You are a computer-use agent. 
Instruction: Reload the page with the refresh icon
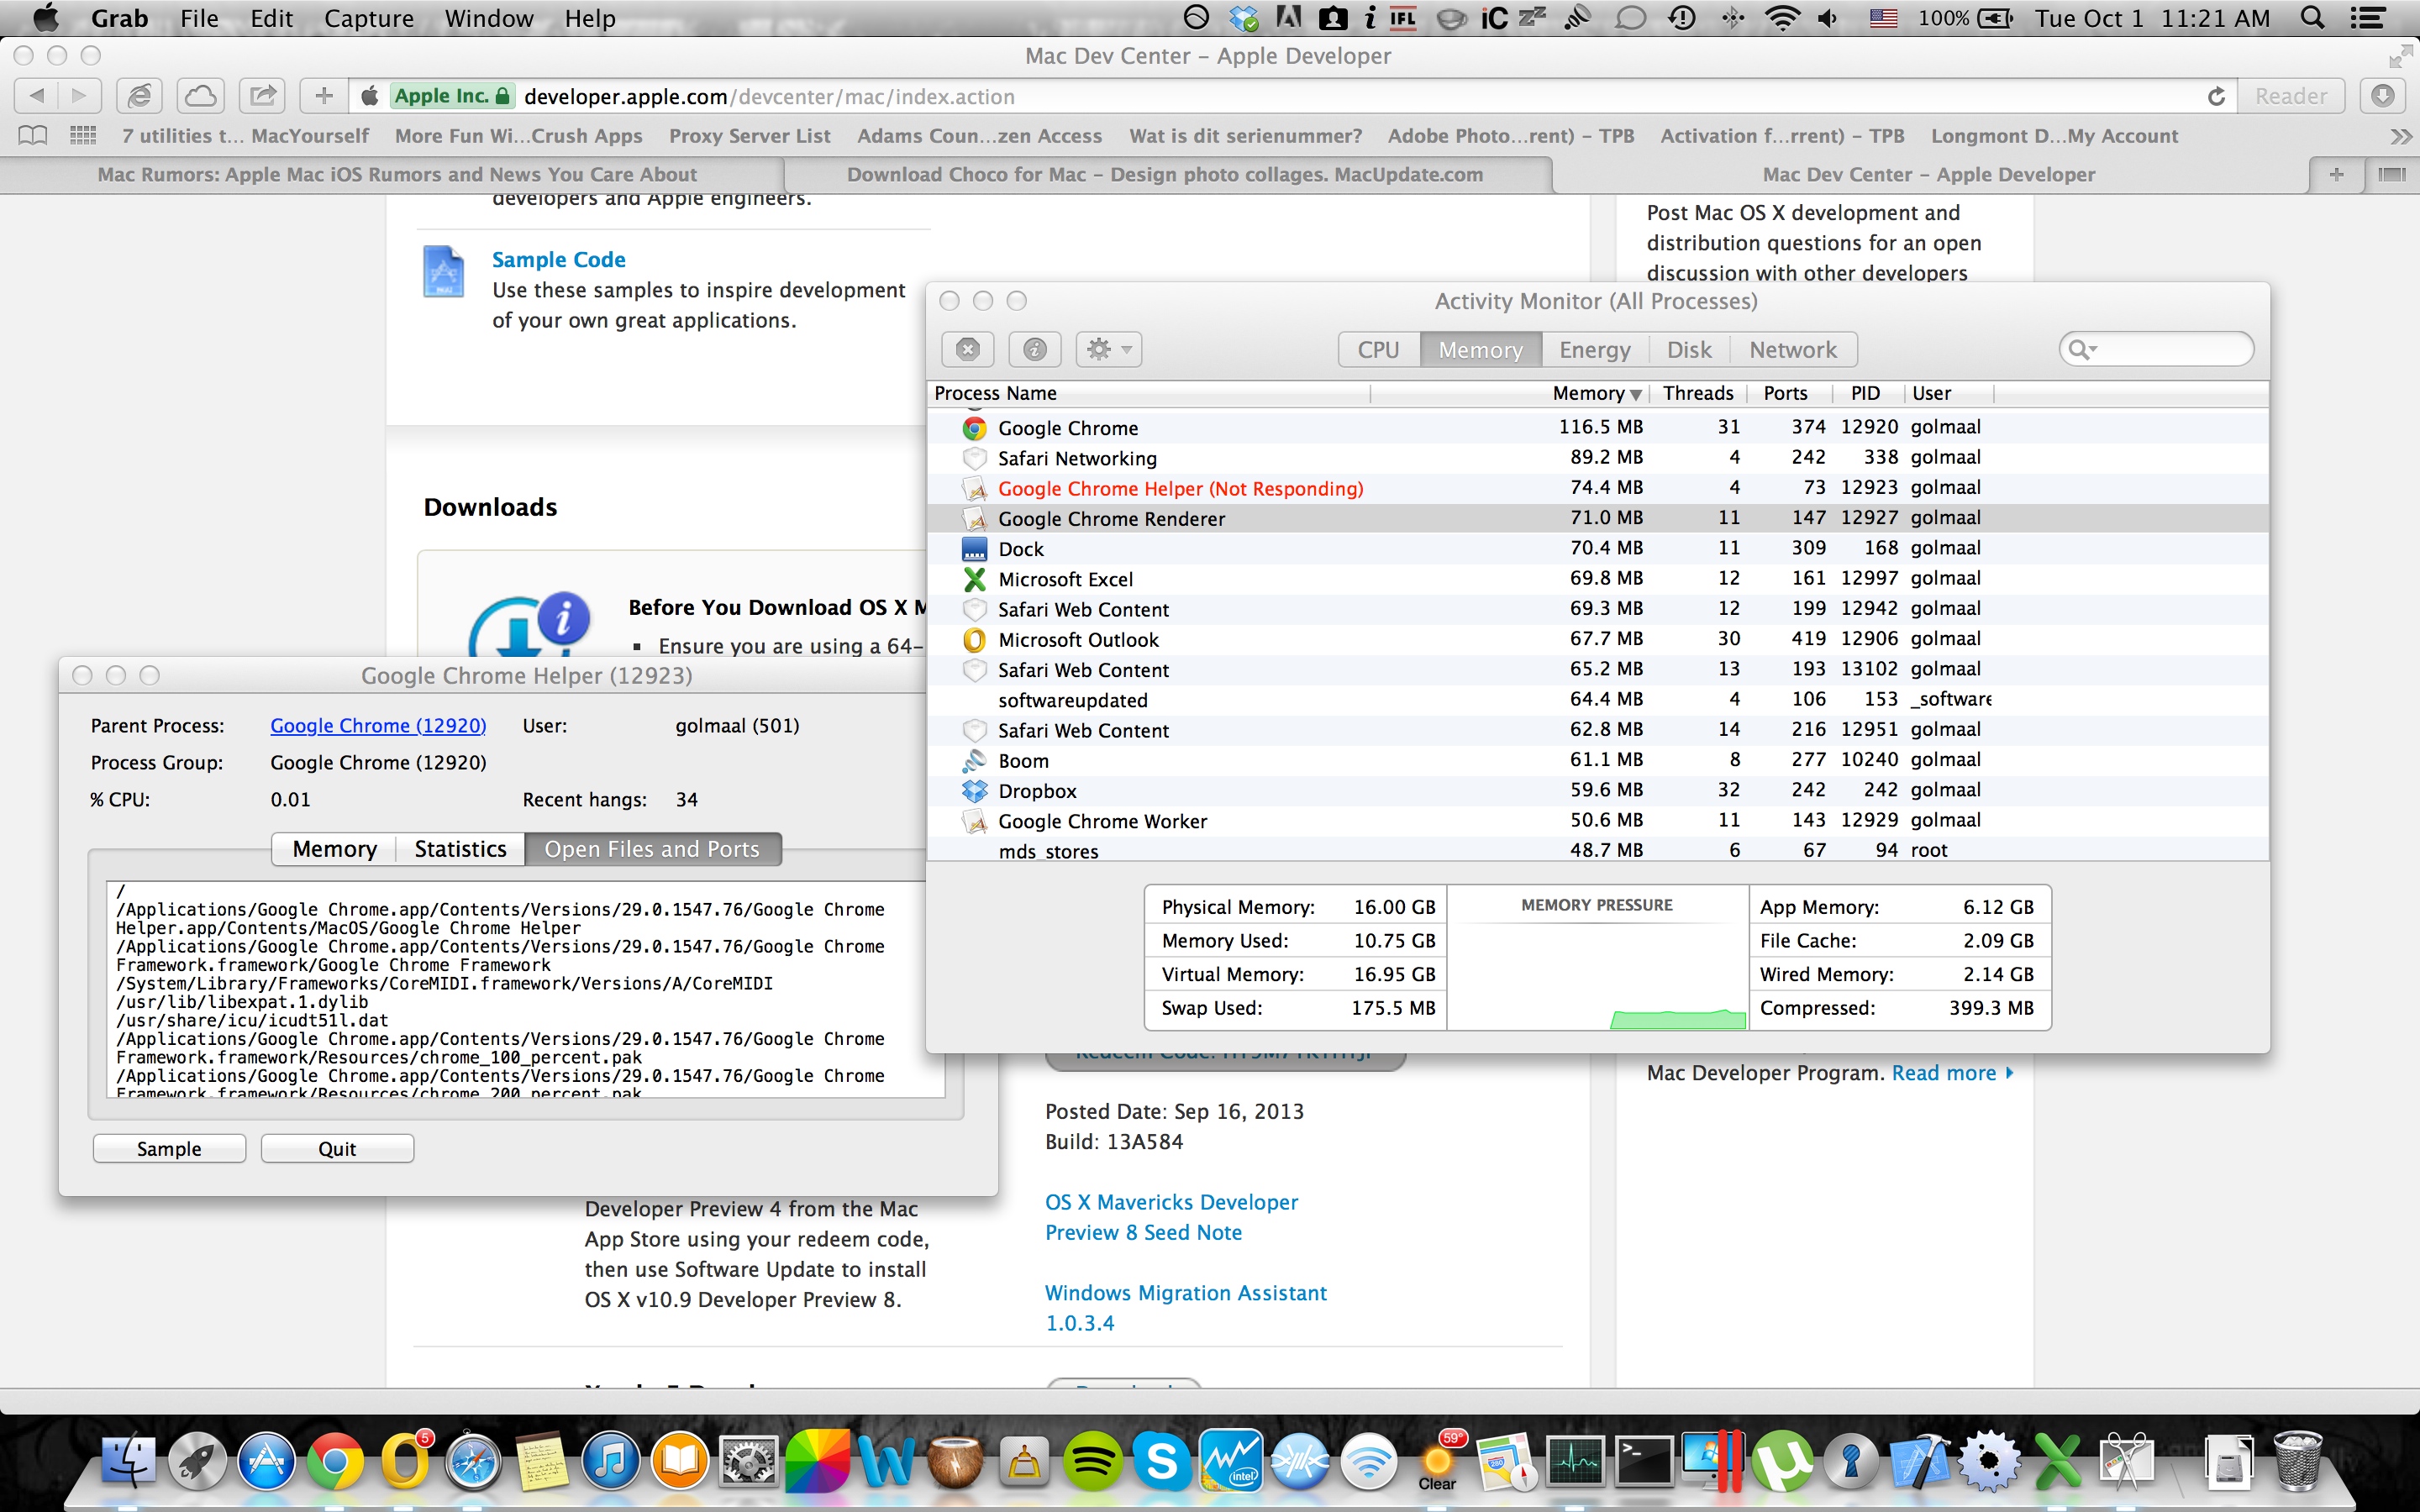point(2216,96)
